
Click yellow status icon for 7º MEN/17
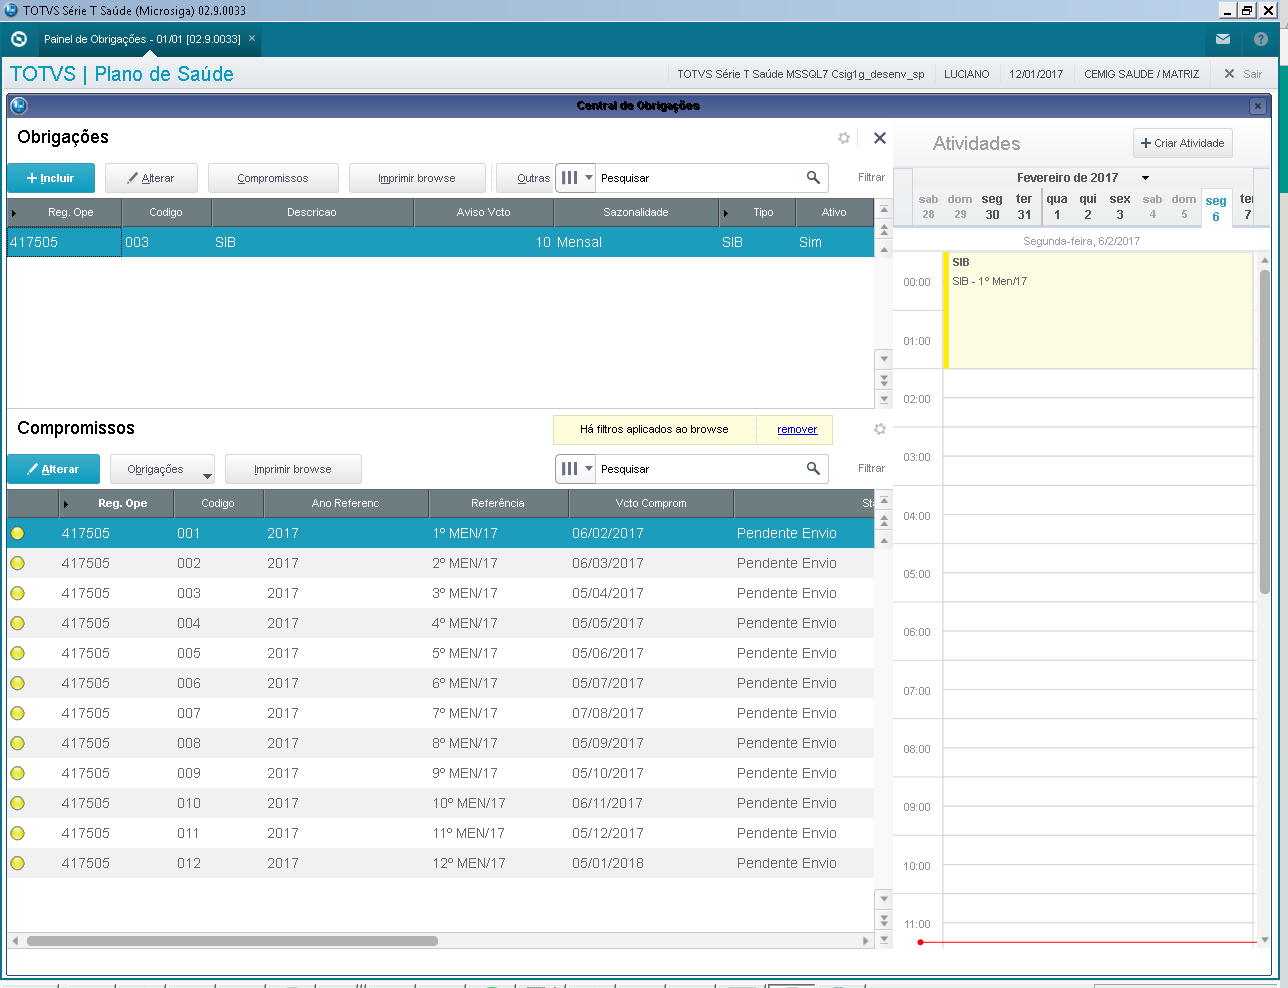click(x=17, y=713)
